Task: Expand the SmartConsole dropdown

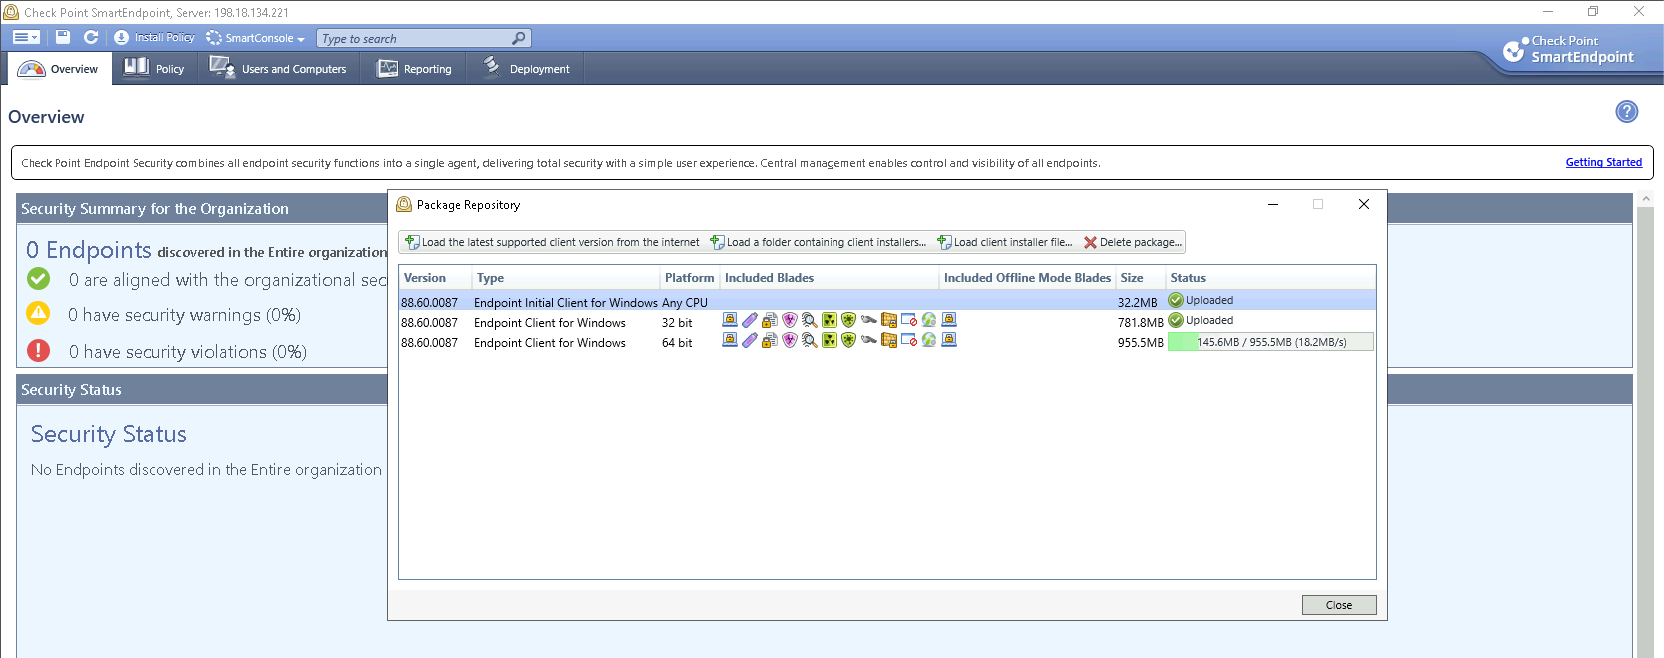Action: pos(257,38)
